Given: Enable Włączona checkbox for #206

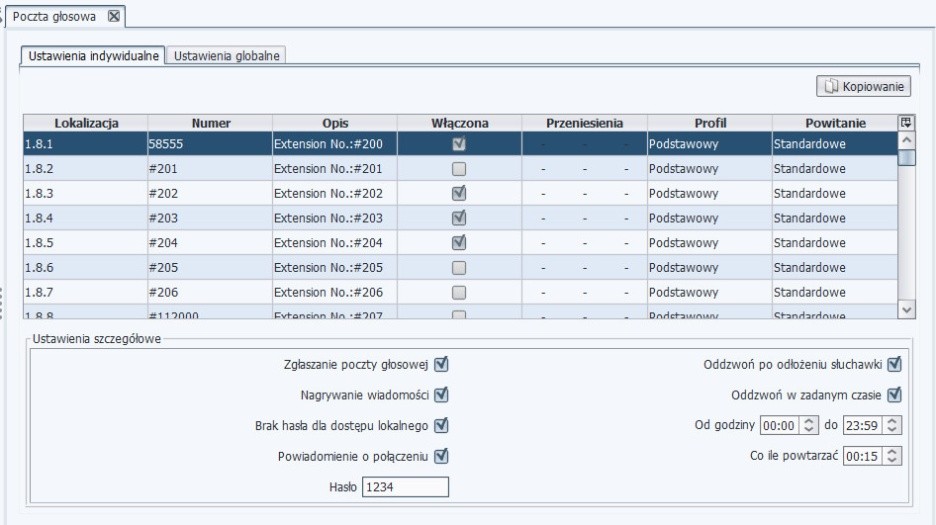Looking at the screenshot, I should 459,292.
